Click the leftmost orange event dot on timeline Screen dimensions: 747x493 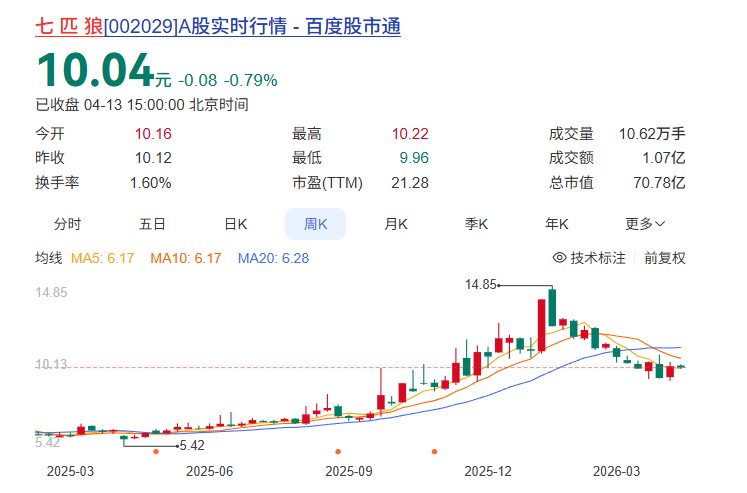pyautogui.click(x=155, y=452)
